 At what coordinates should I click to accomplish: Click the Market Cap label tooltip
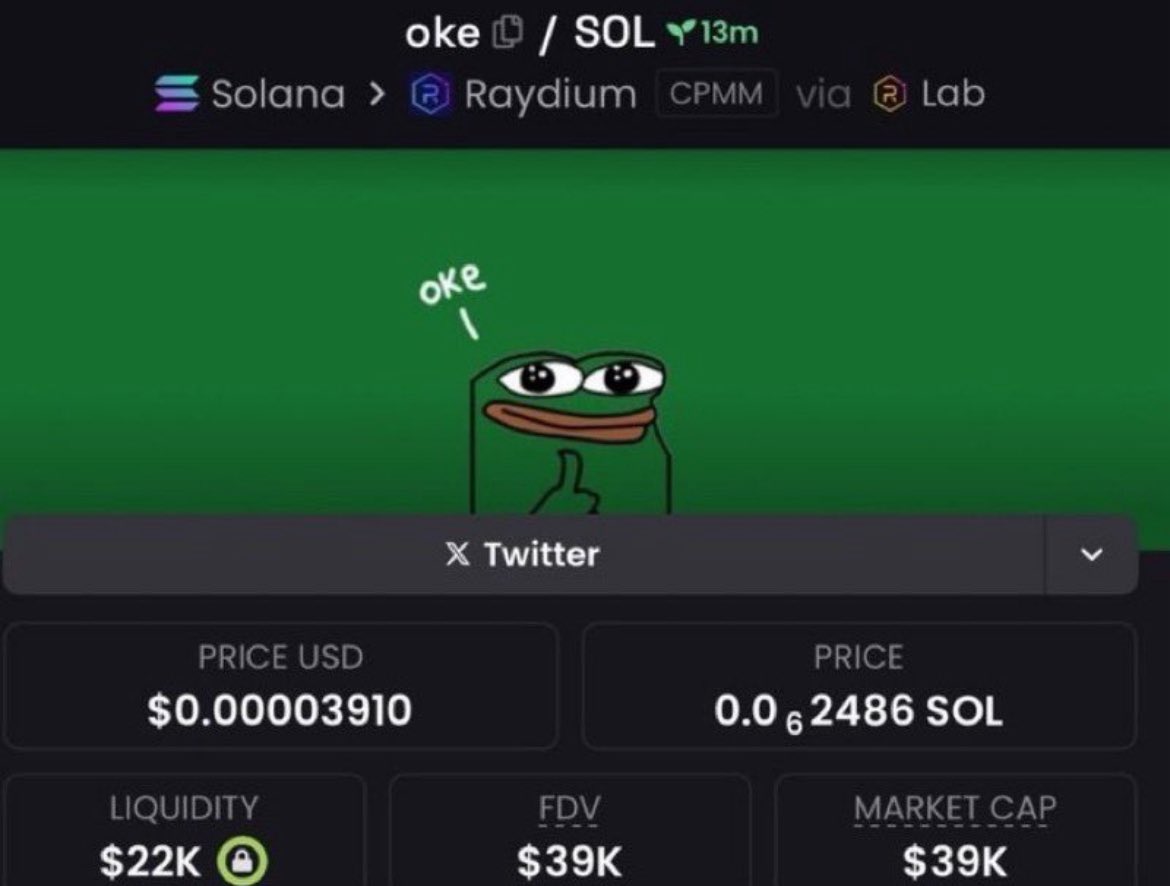coord(955,808)
